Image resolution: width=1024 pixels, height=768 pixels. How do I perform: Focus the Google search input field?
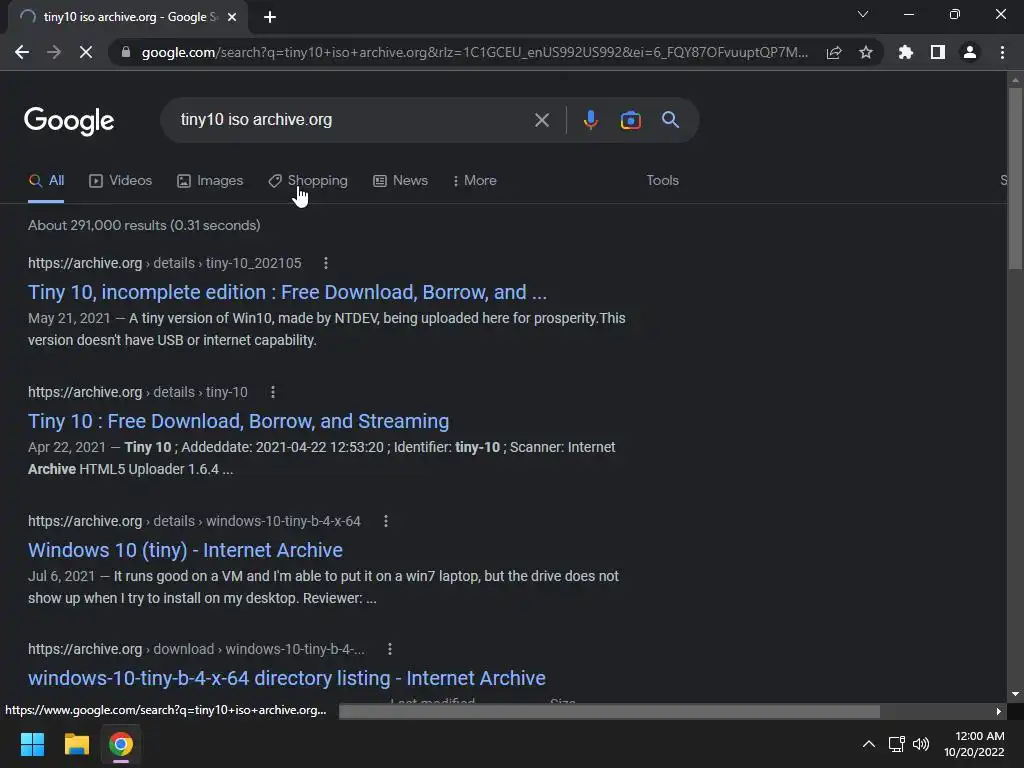pos(353,120)
